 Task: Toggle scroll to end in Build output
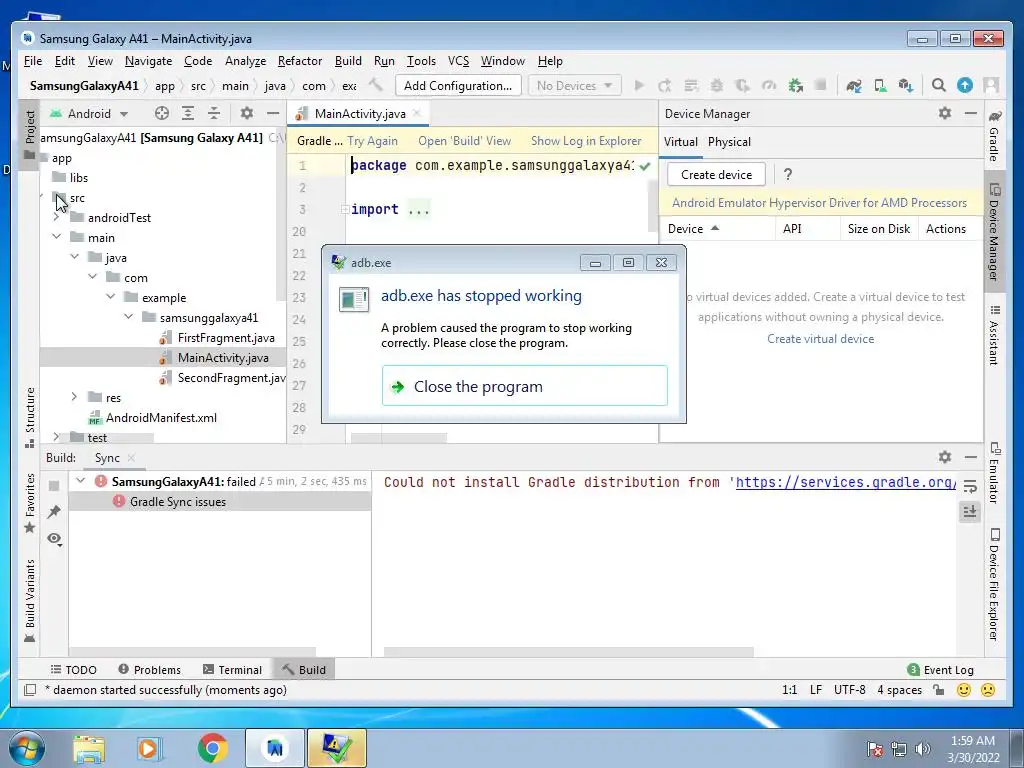[x=970, y=512]
